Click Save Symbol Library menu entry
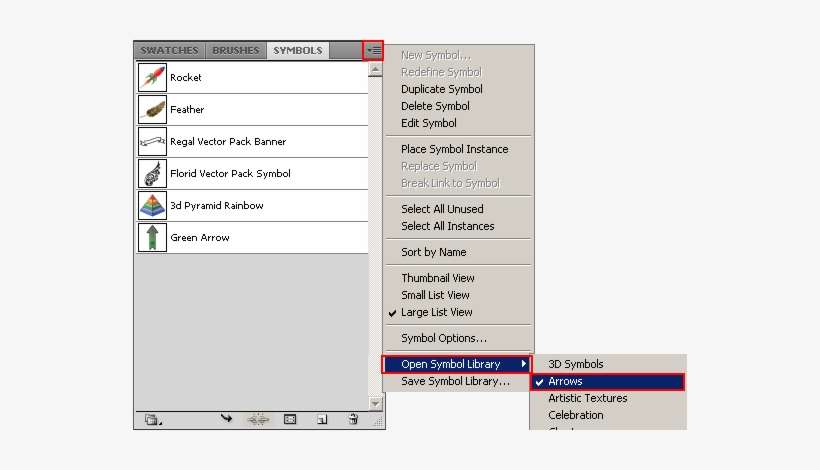 455,381
